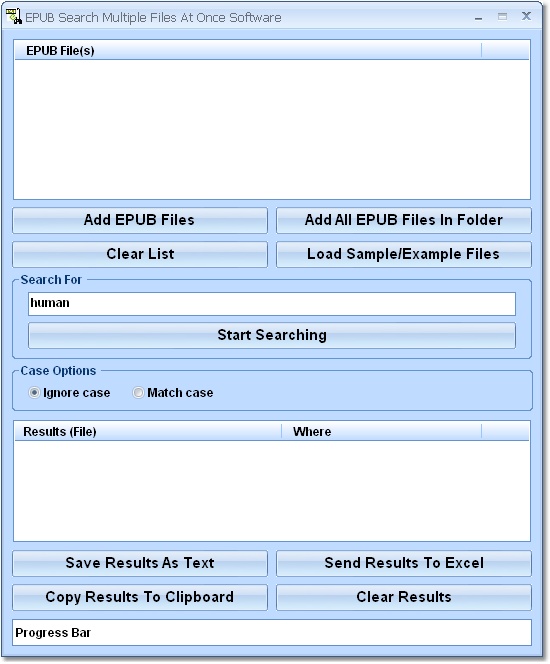550x664 pixels.
Task: Click the Where column header
Action: pyautogui.click(x=381, y=432)
